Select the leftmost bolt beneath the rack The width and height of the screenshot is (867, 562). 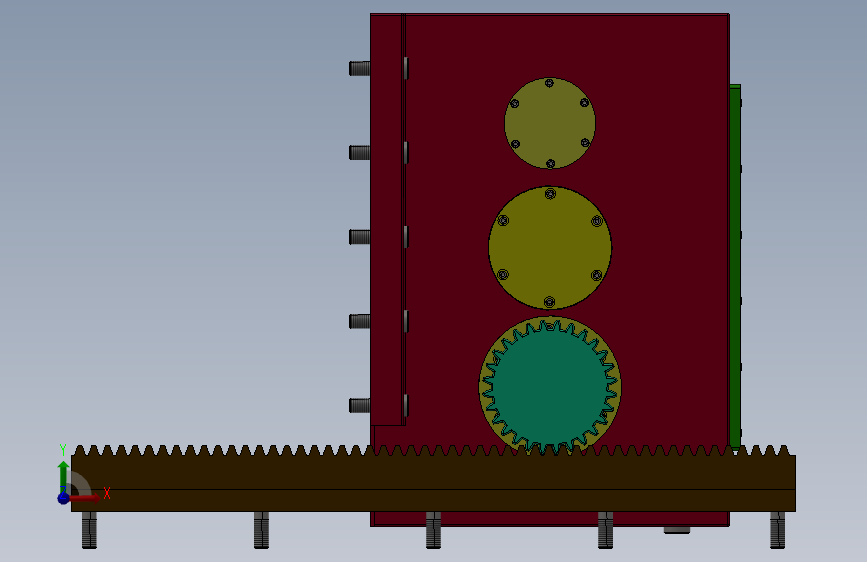(x=90, y=530)
